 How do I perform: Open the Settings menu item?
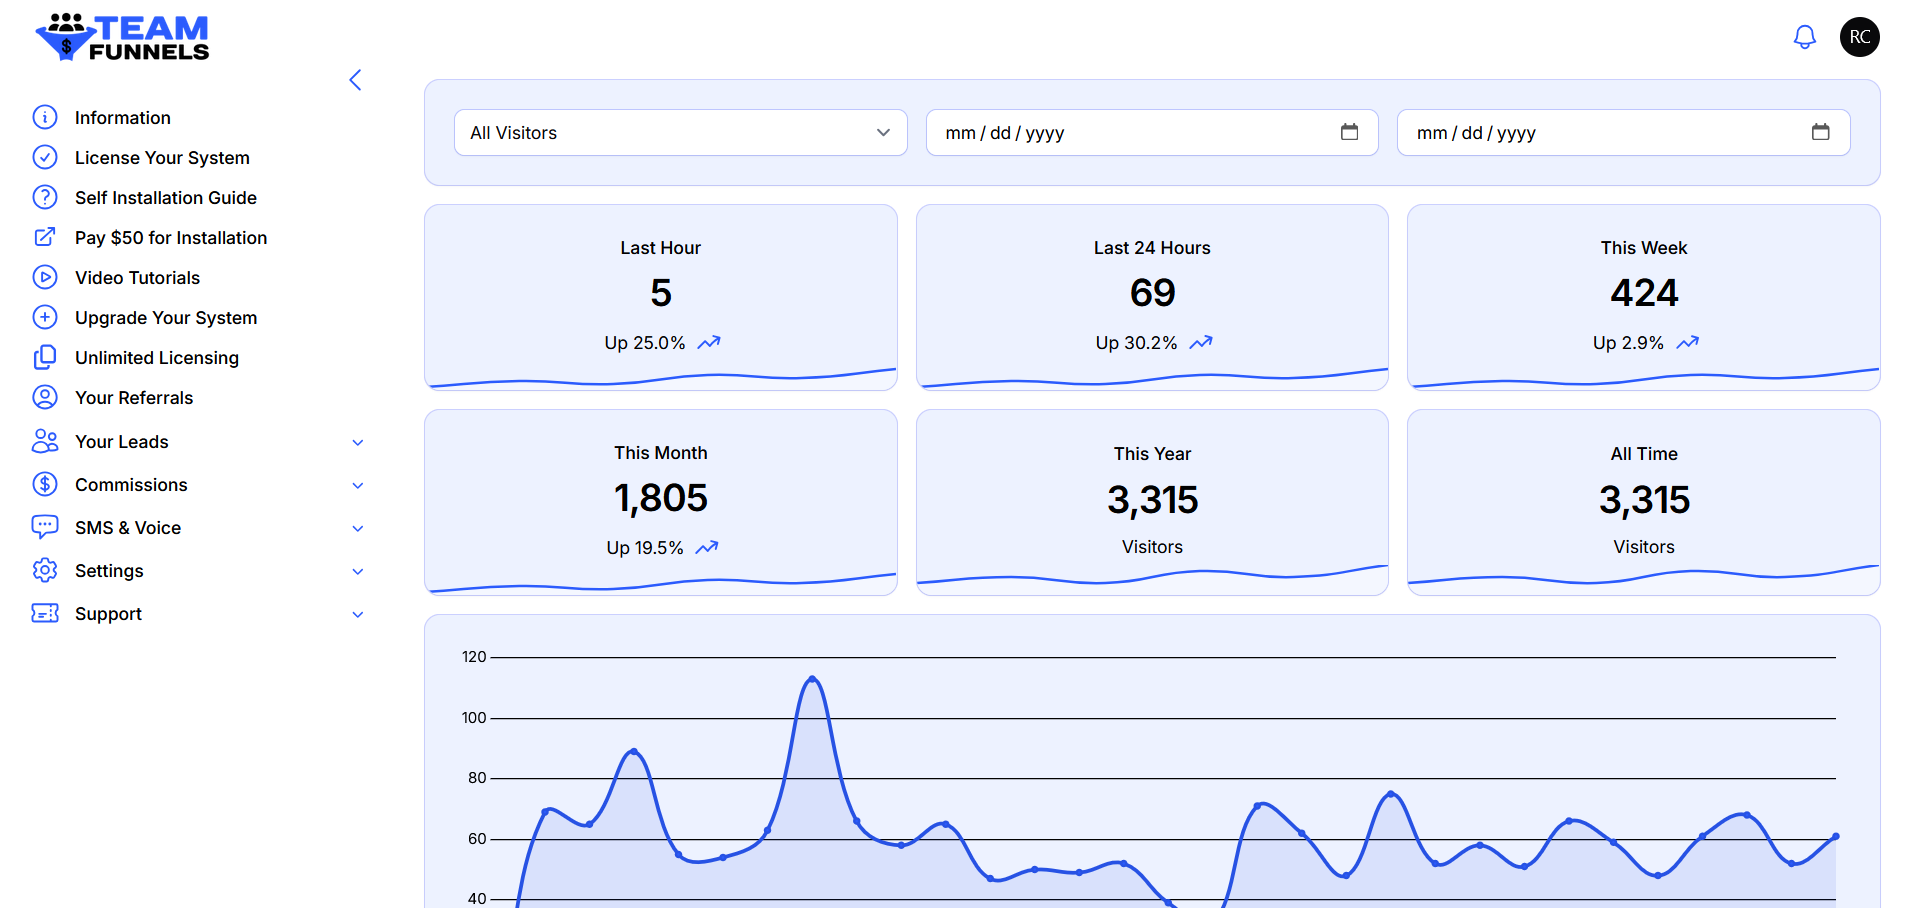109,571
